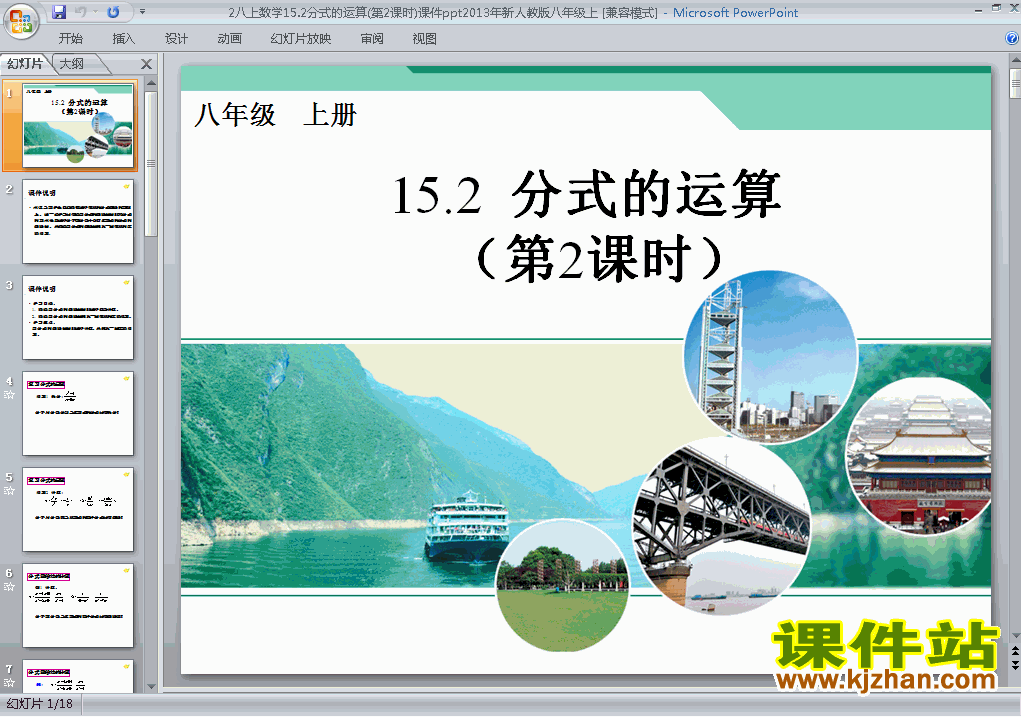
Task: Switch to the 大纲 outline tab
Action: coord(72,64)
